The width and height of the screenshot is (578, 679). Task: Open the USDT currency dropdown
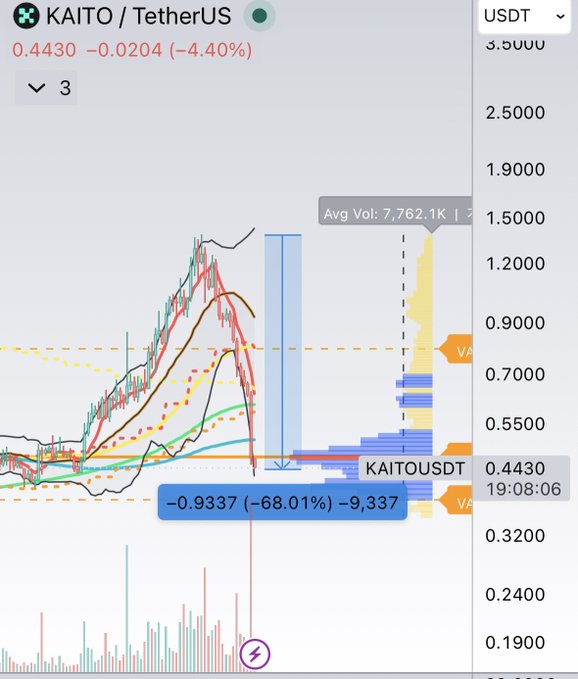coord(524,16)
